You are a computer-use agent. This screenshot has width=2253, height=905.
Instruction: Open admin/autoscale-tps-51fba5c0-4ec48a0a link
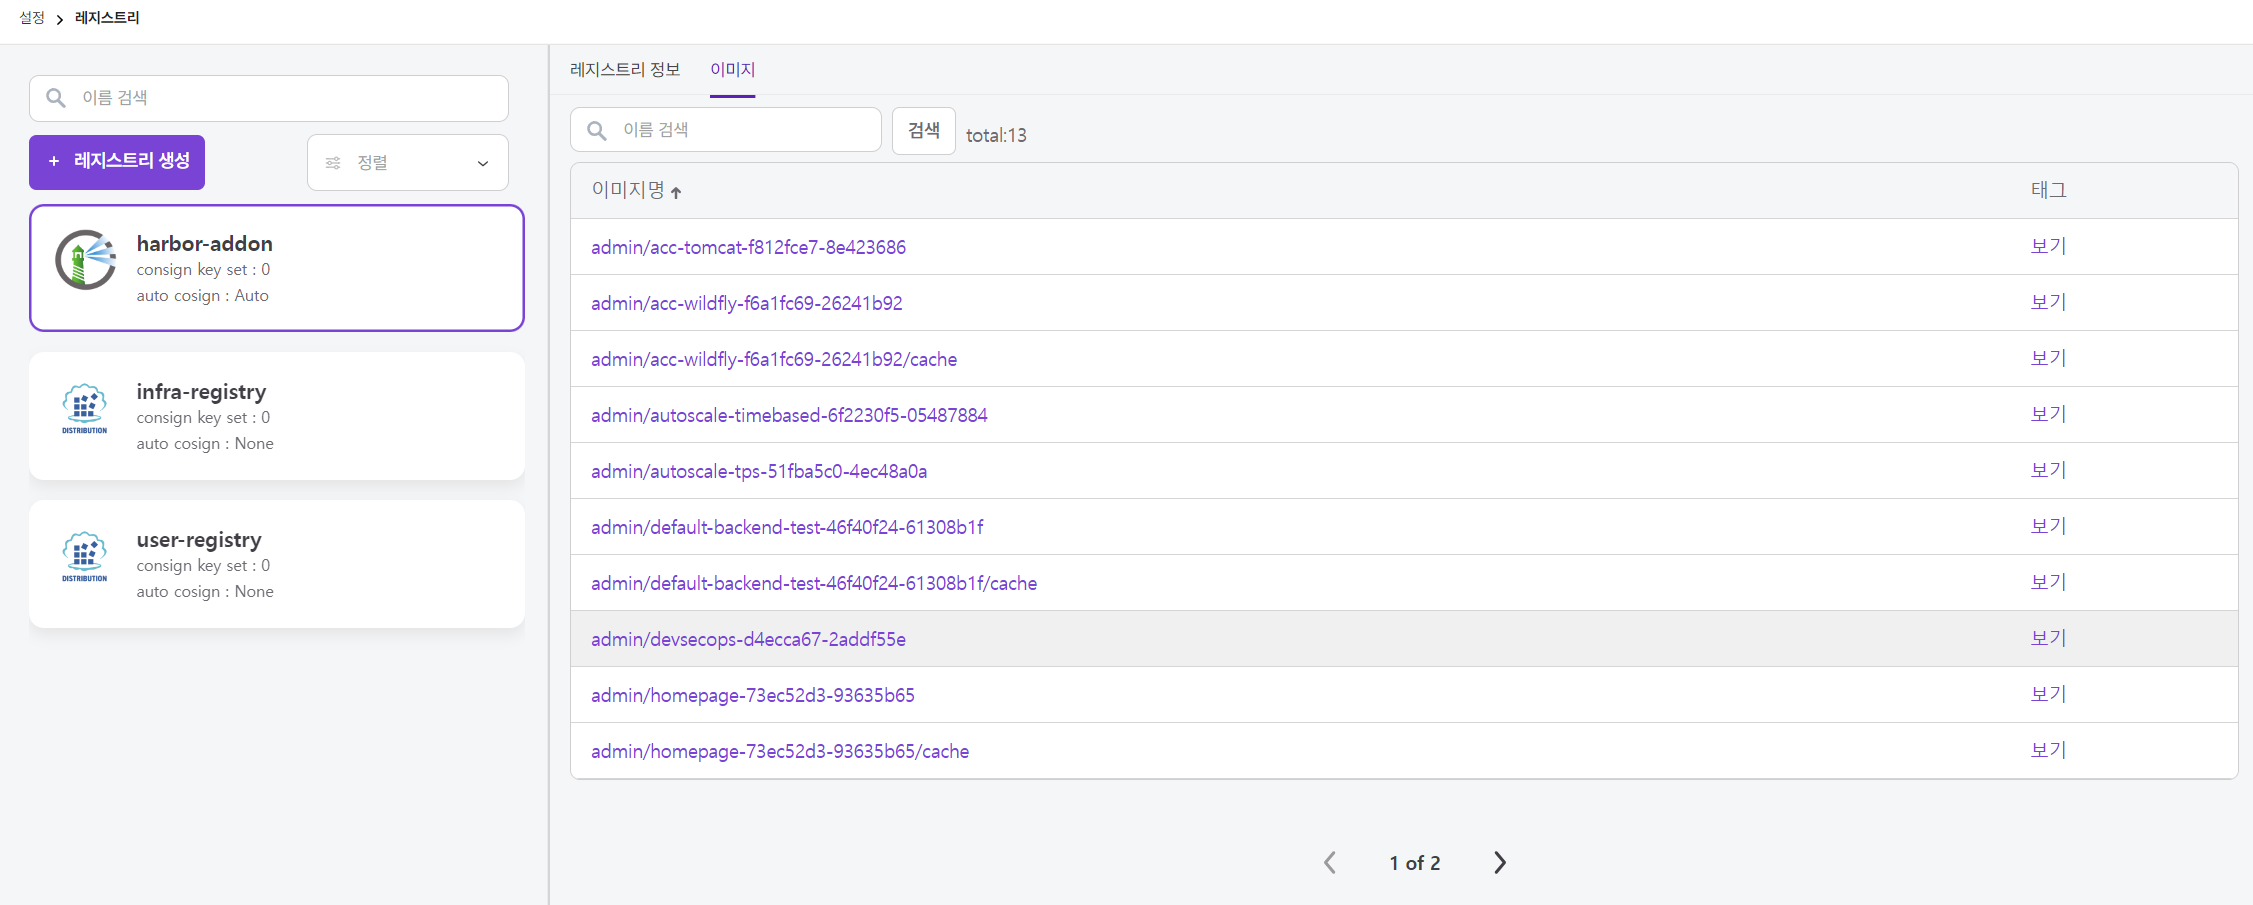[759, 471]
